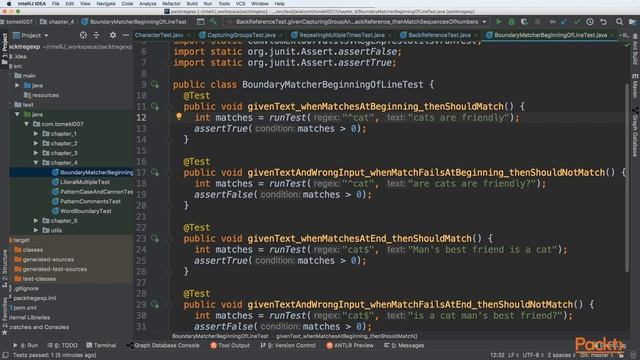Expand the chapter_1 package
The height and width of the screenshot is (360, 640).
(36, 134)
